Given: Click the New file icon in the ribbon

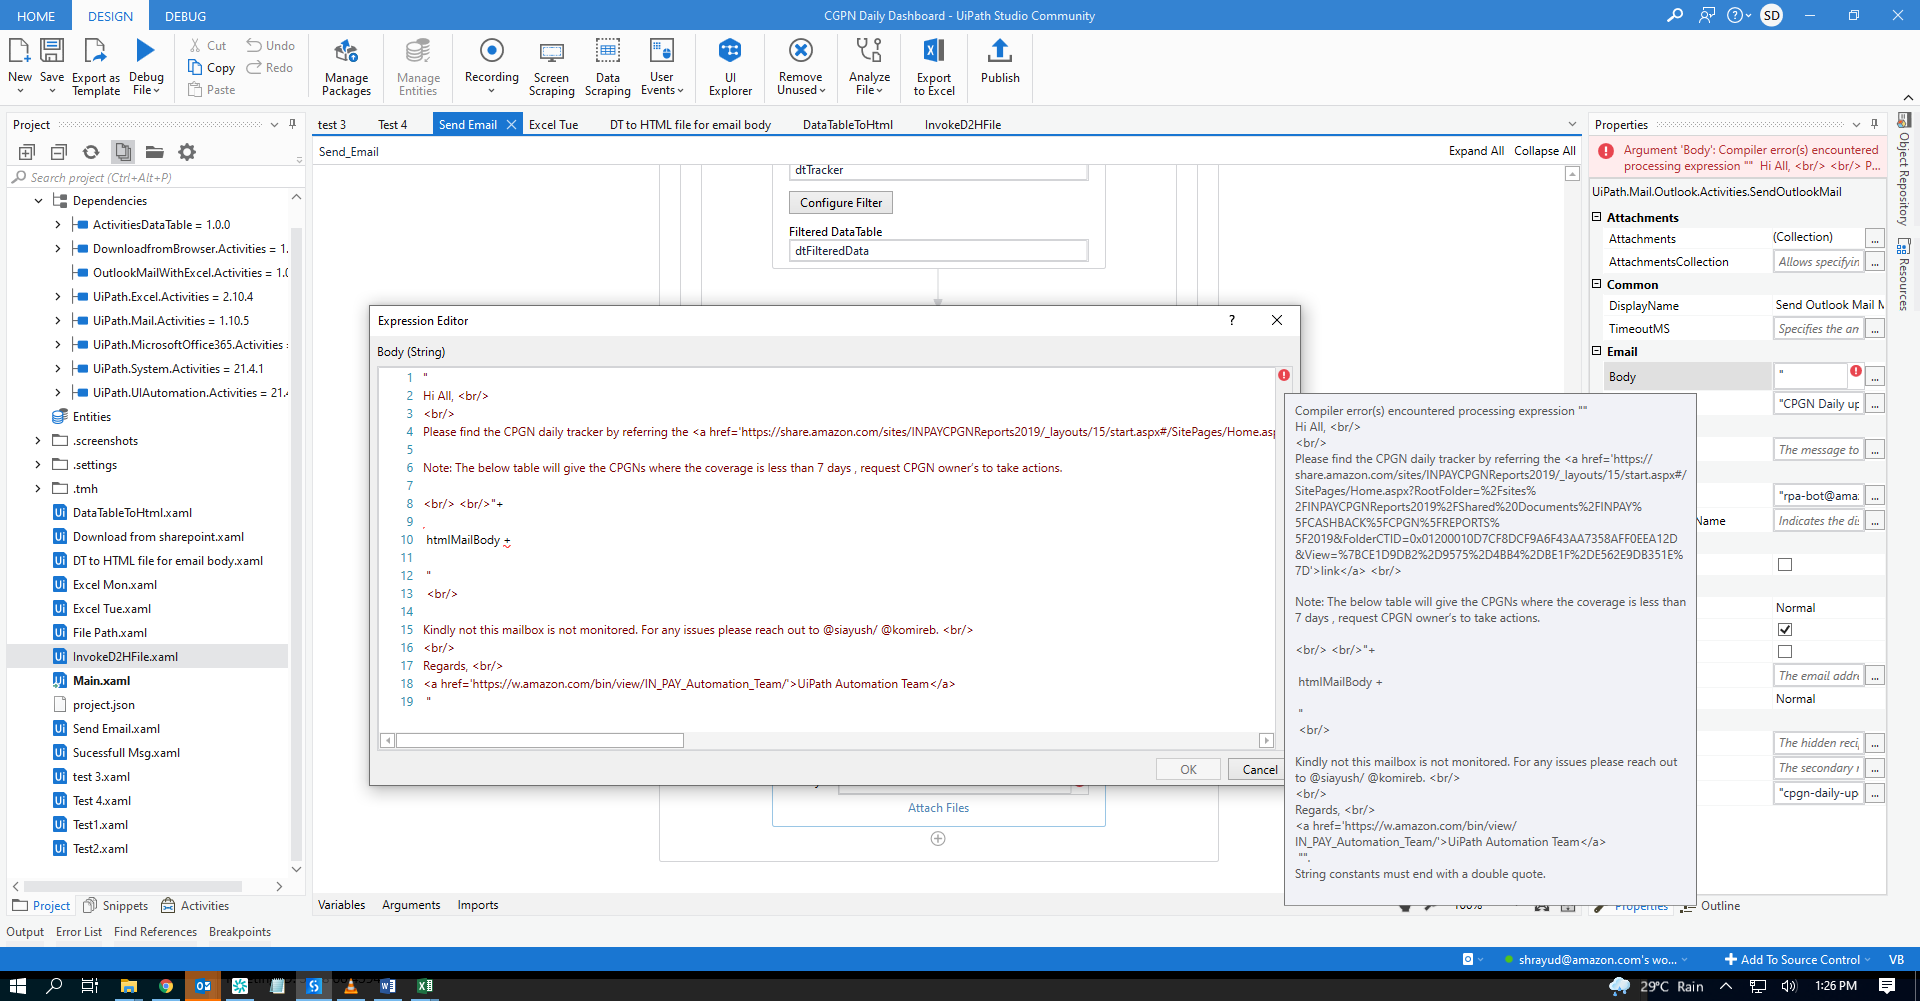Looking at the screenshot, I should 19,50.
